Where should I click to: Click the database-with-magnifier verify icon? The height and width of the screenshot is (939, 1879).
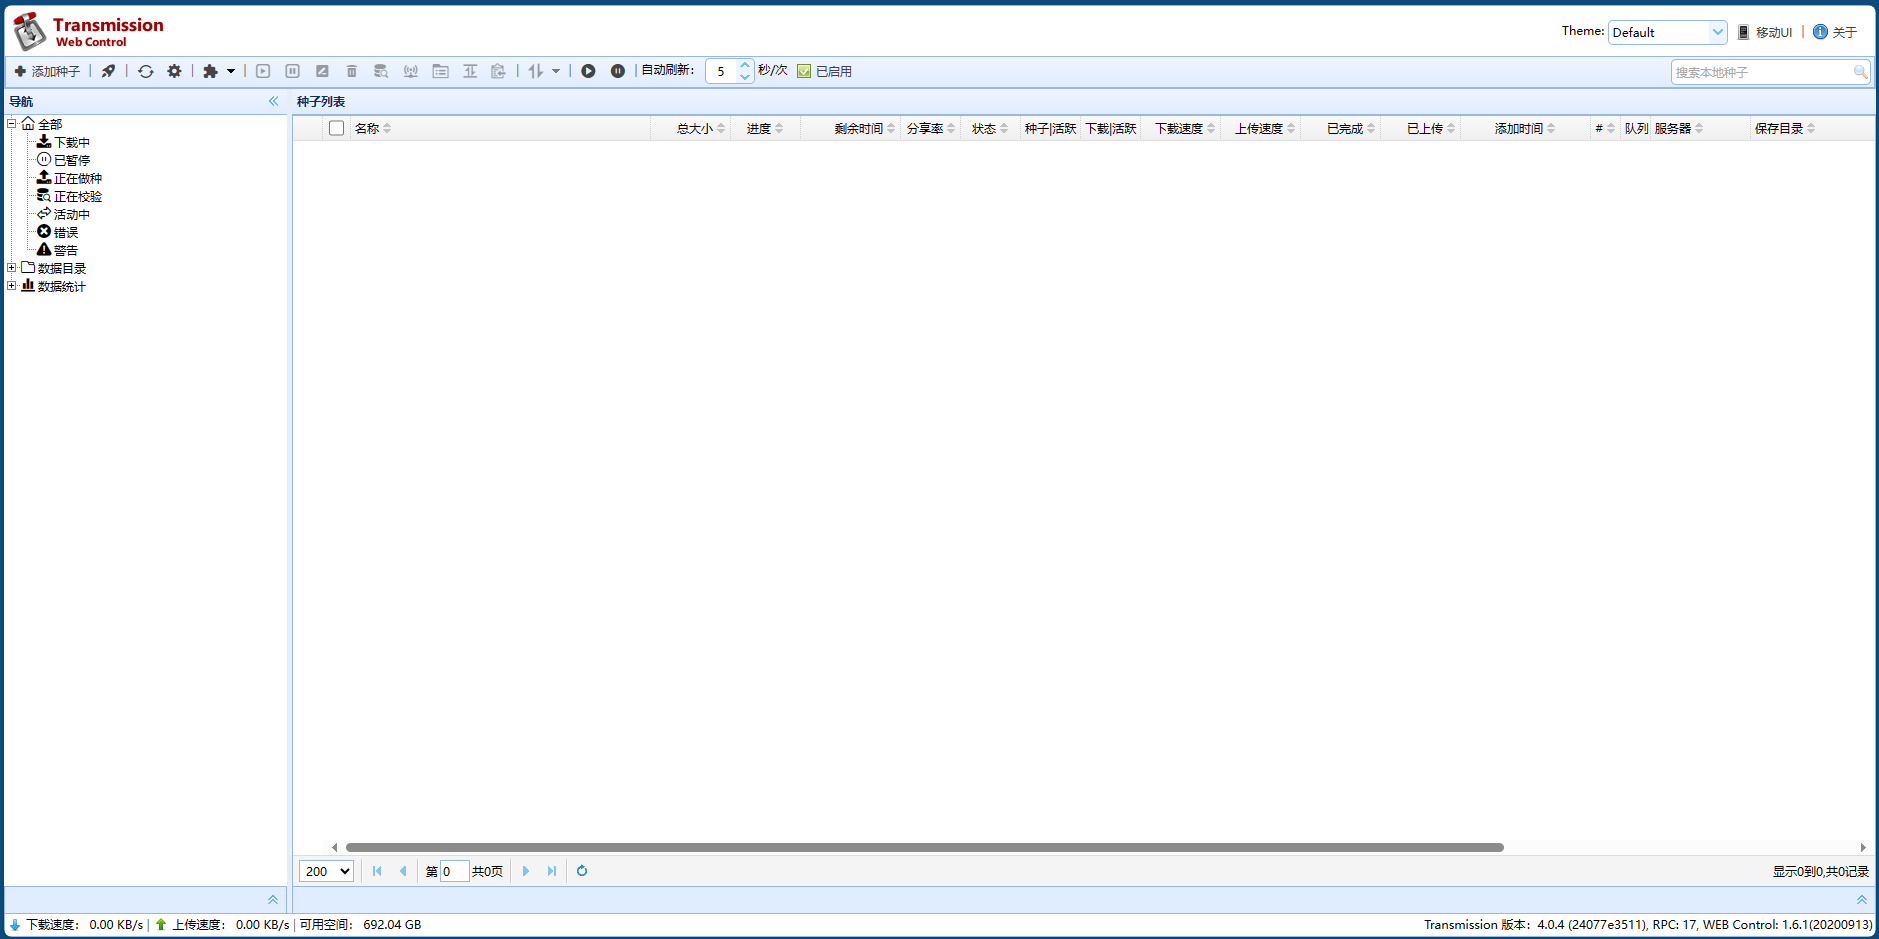pos(381,71)
